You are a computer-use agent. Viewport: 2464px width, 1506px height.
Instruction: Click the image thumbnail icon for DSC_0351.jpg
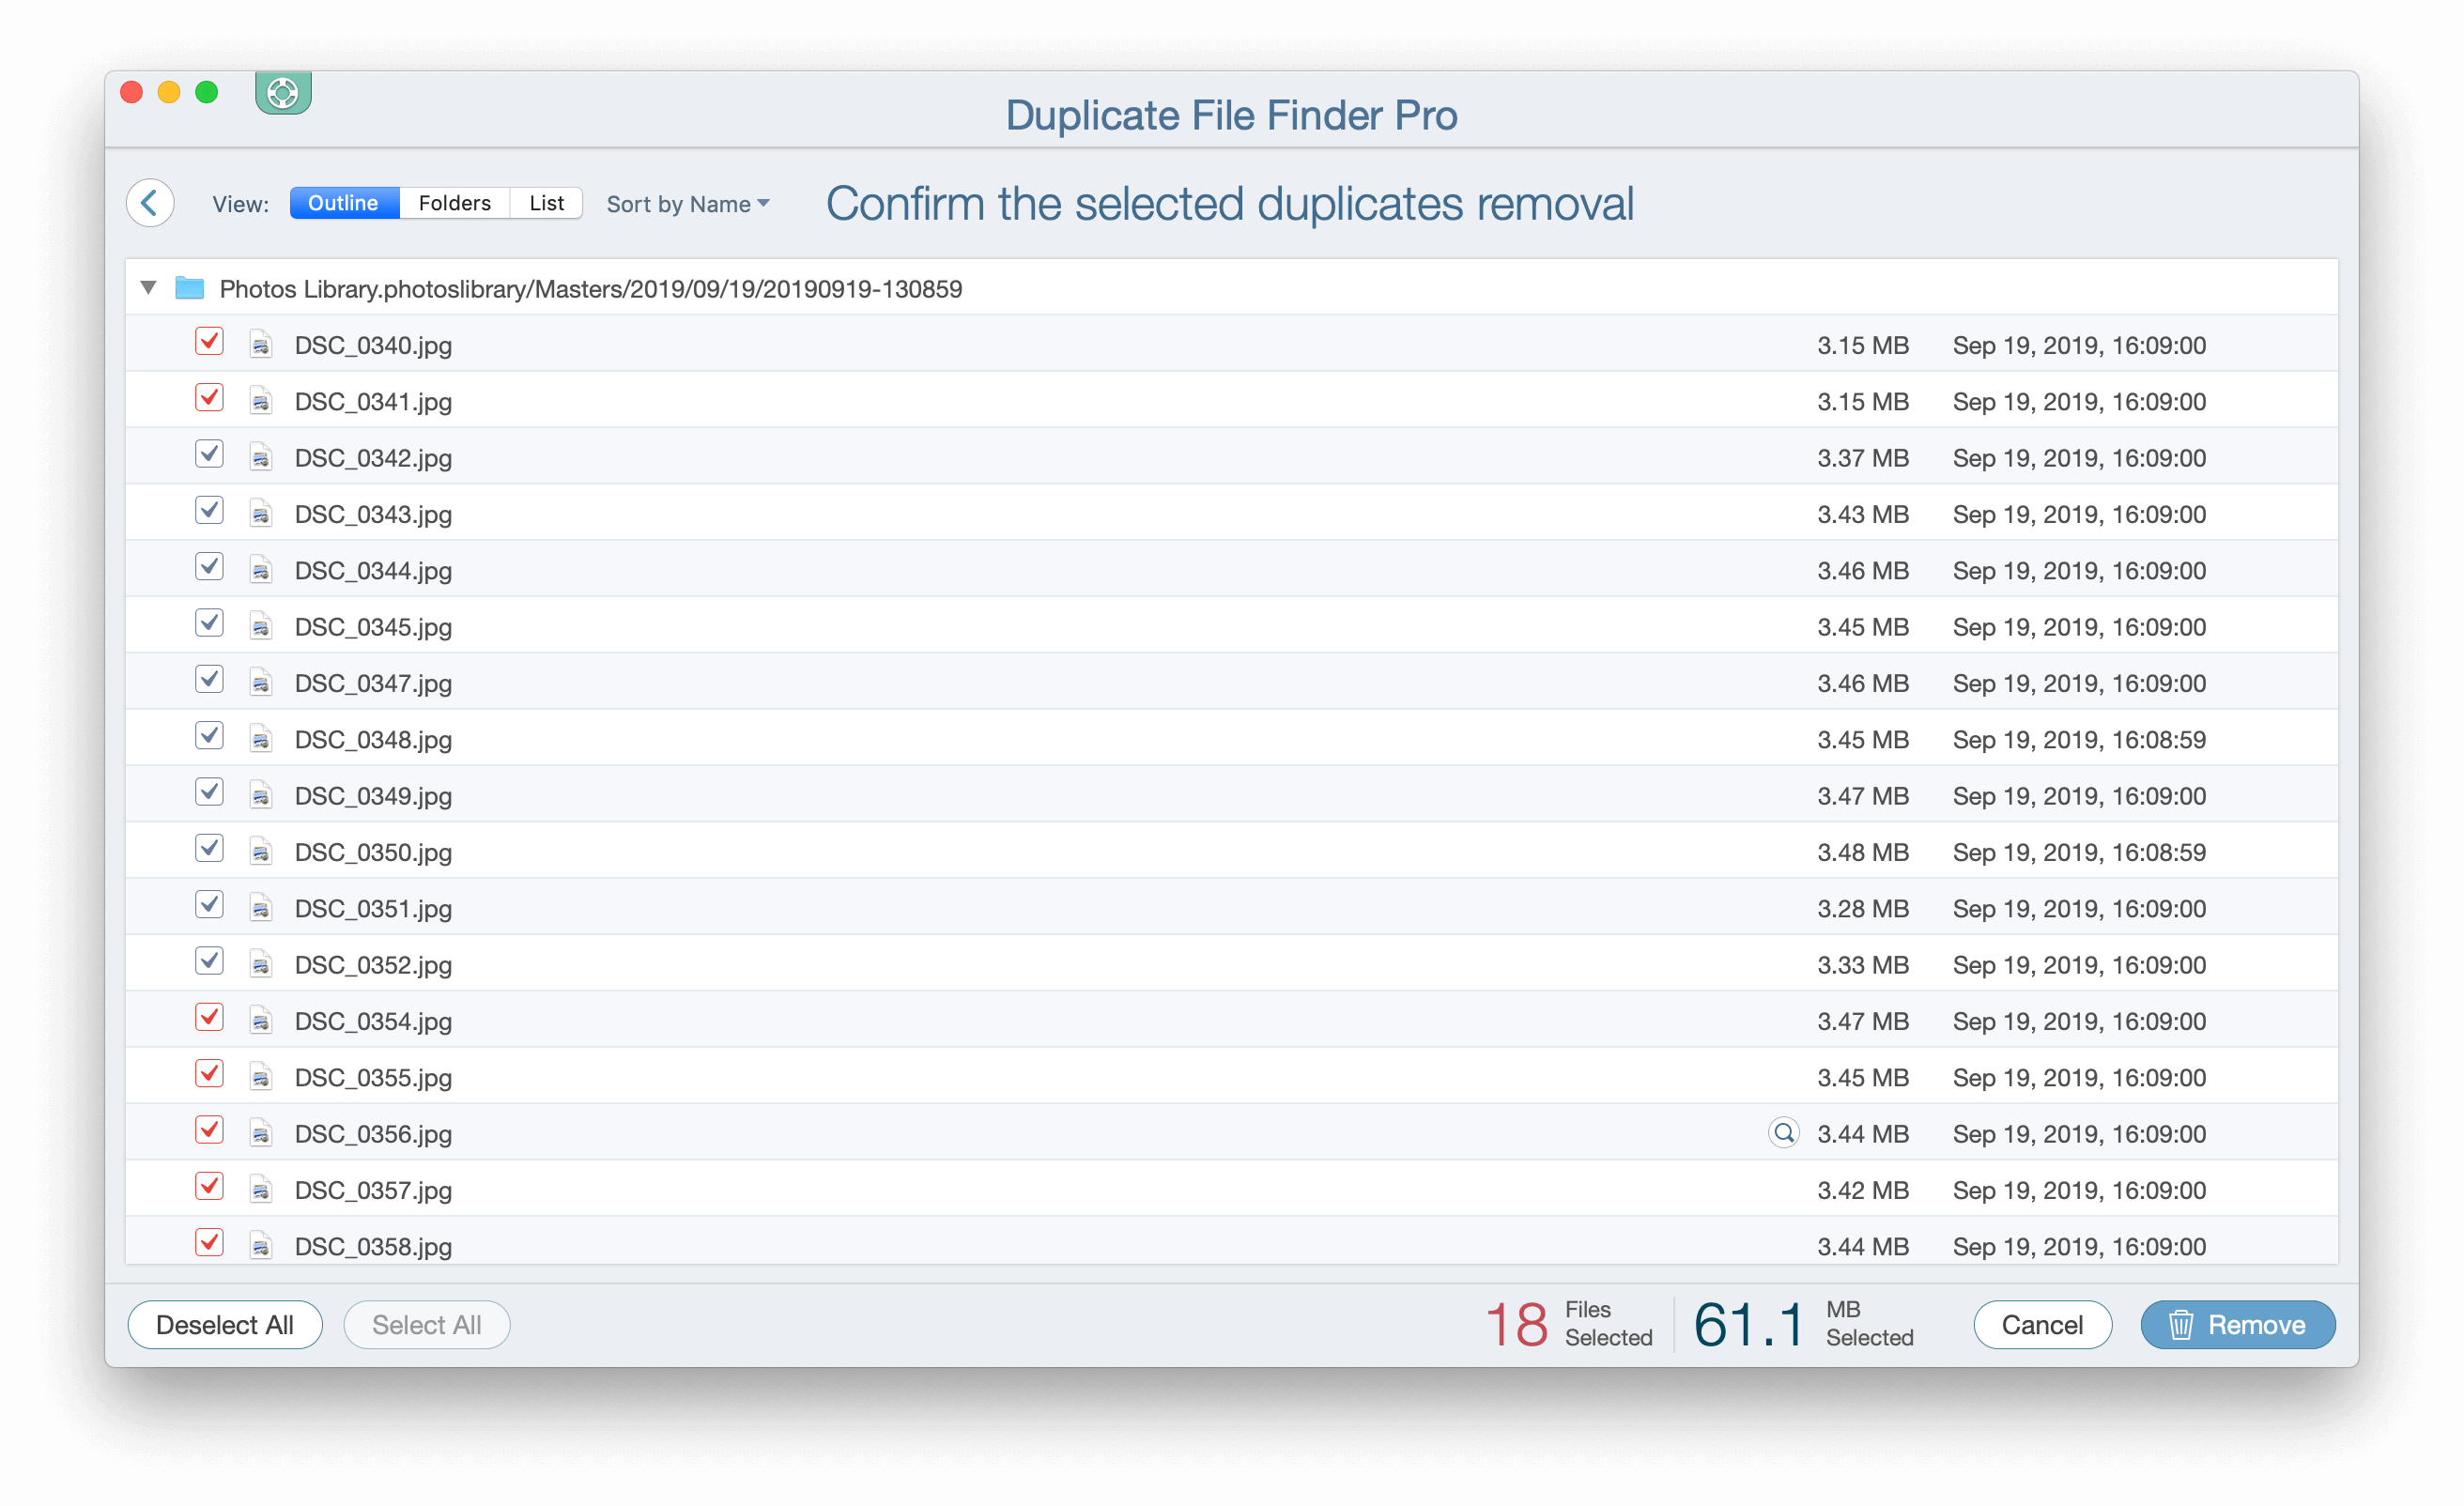pos(260,910)
